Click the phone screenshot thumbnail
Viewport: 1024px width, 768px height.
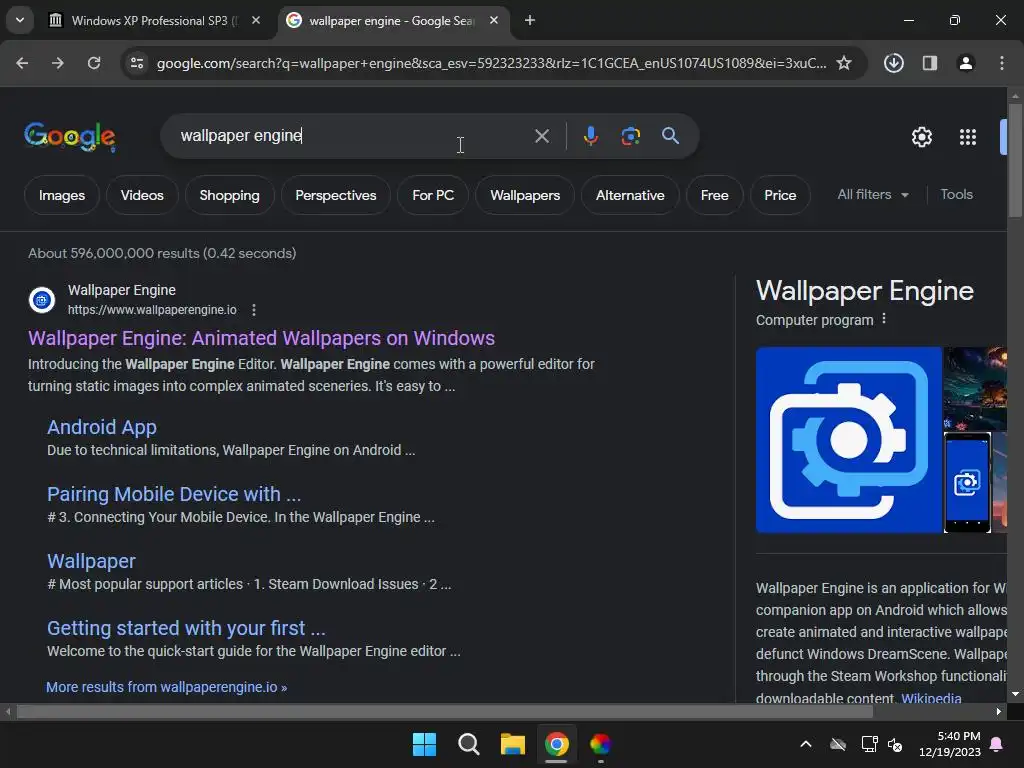tap(967, 483)
